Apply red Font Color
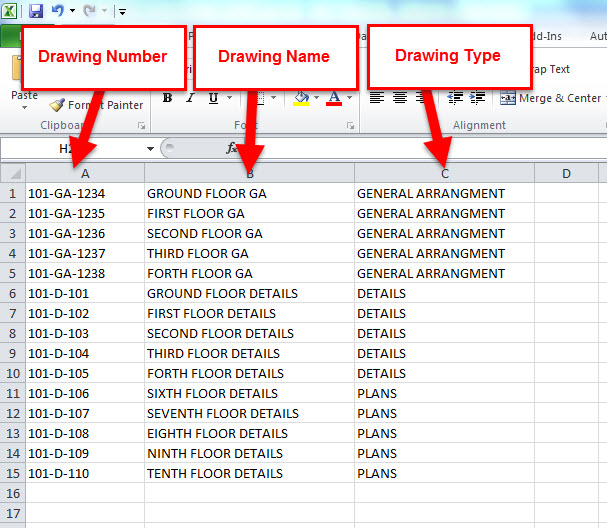This screenshot has height=528, width=607. [334, 98]
